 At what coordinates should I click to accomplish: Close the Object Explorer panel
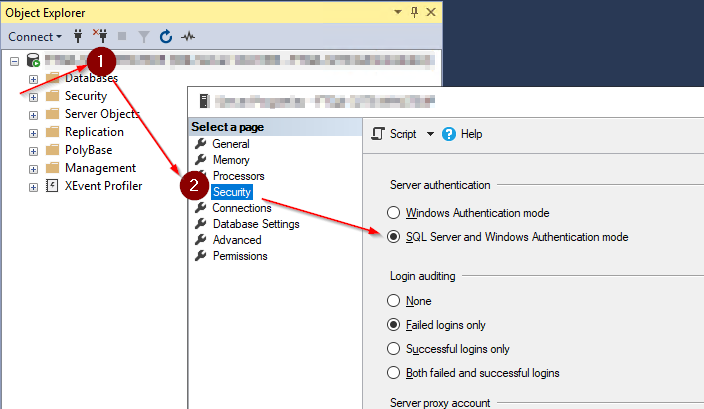point(431,12)
